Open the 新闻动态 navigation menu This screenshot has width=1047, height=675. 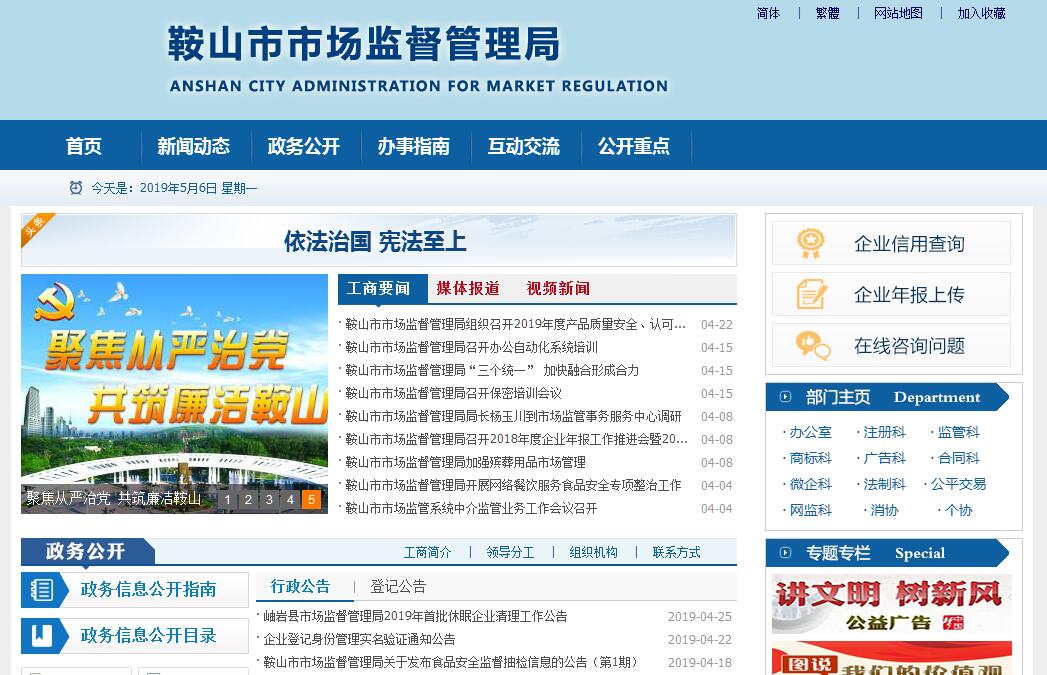point(193,146)
